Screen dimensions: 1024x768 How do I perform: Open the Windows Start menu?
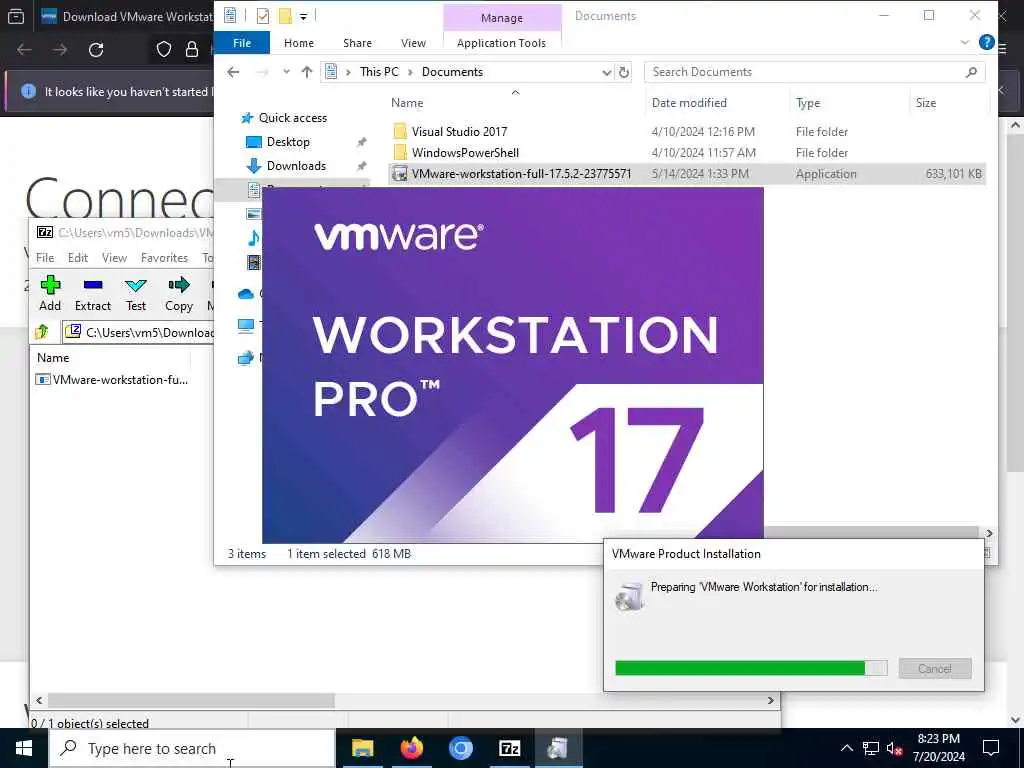click(24, 748)
